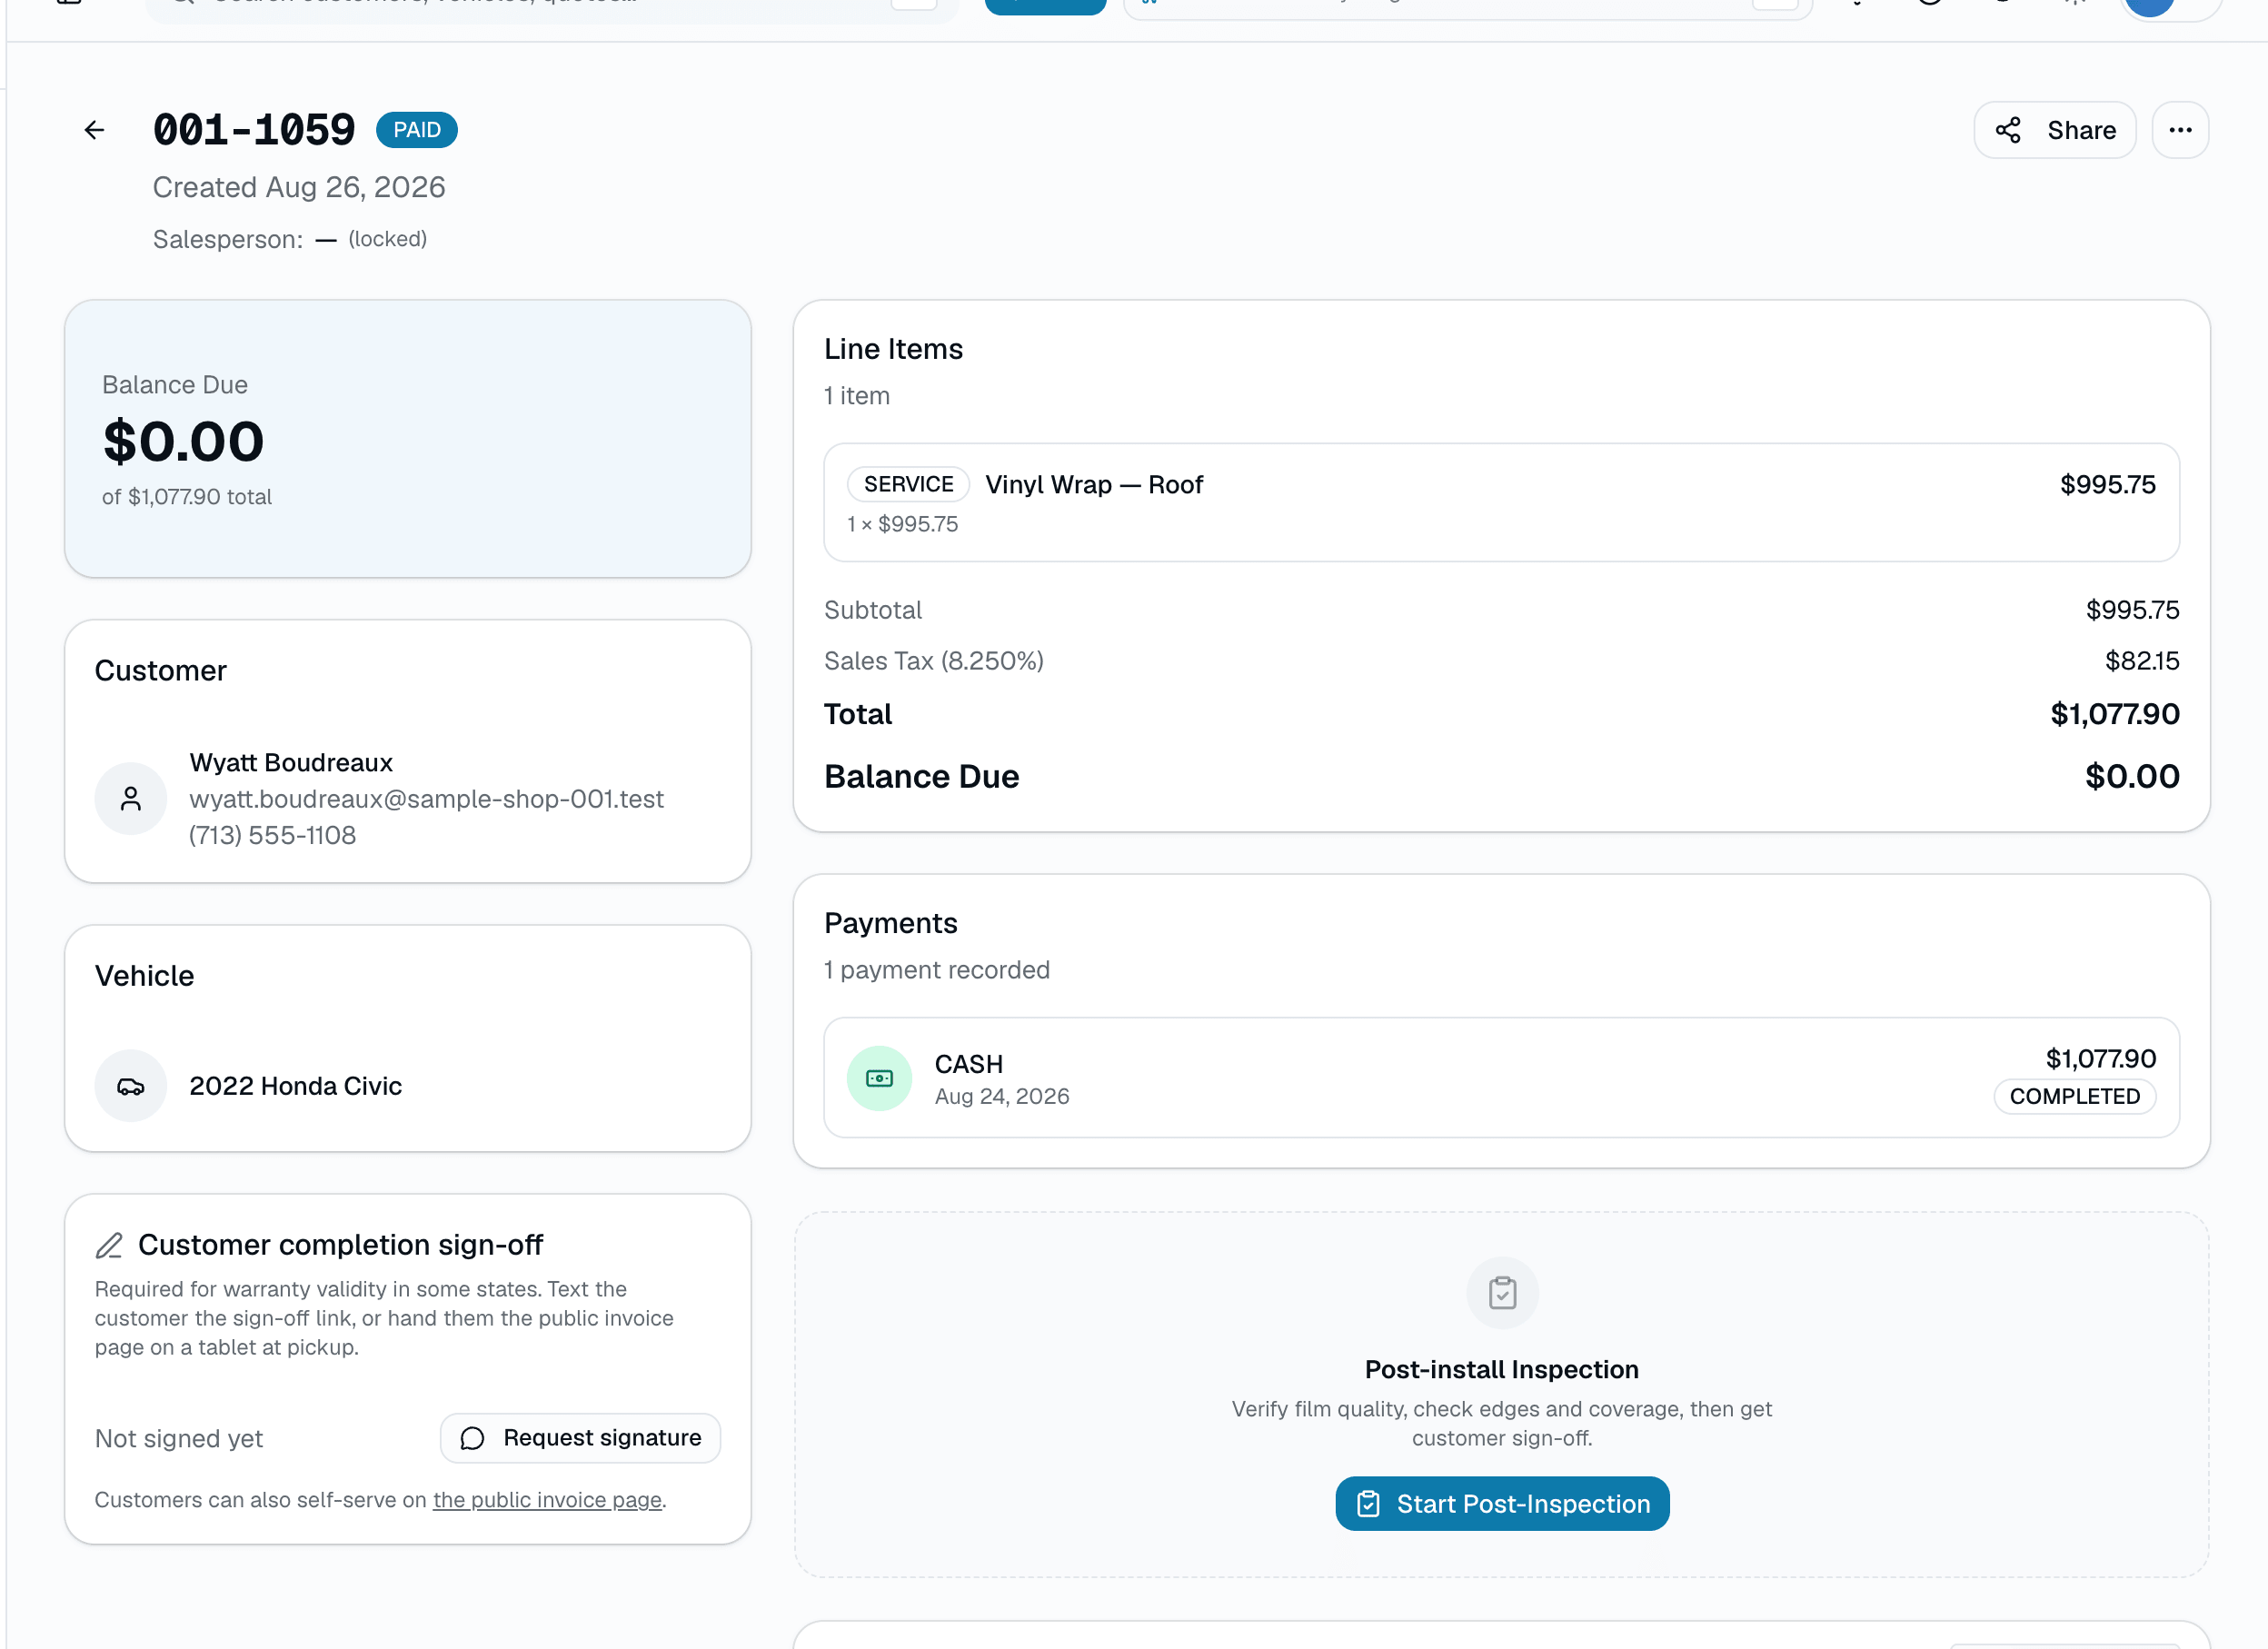The width and height of the screenshot is (2268, 1649).
Task: Open the three-dot more options menu
Action: [2180, 130]
